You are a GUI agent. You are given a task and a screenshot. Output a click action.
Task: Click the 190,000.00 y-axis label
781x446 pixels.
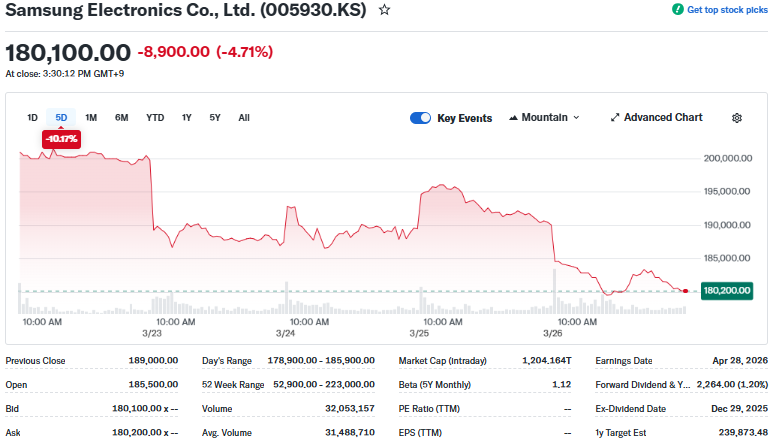pos(727,225)
